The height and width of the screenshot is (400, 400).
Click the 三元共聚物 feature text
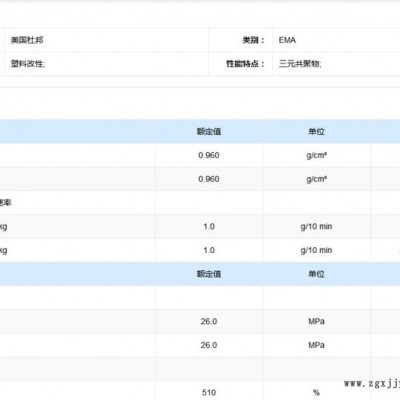300,63
